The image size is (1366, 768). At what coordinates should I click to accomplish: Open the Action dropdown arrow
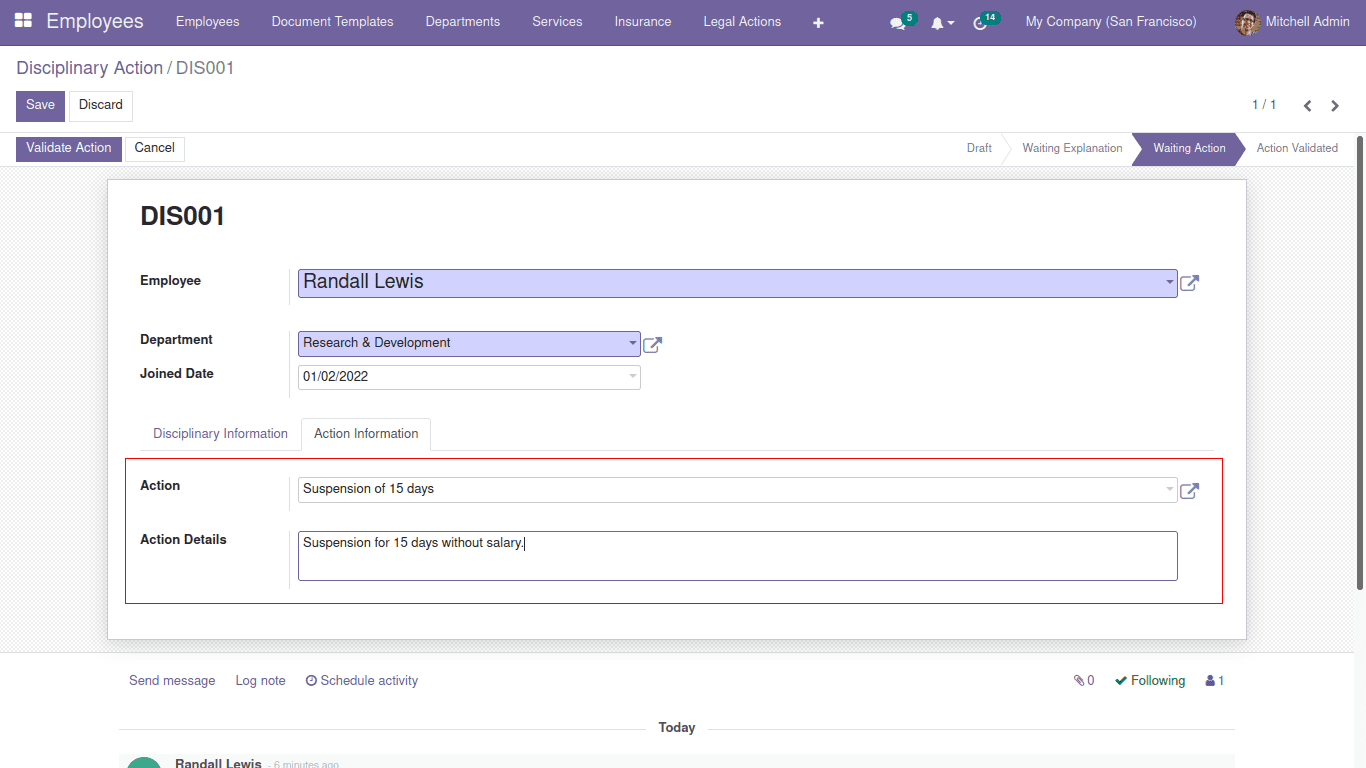click(x=1169, y=489)
